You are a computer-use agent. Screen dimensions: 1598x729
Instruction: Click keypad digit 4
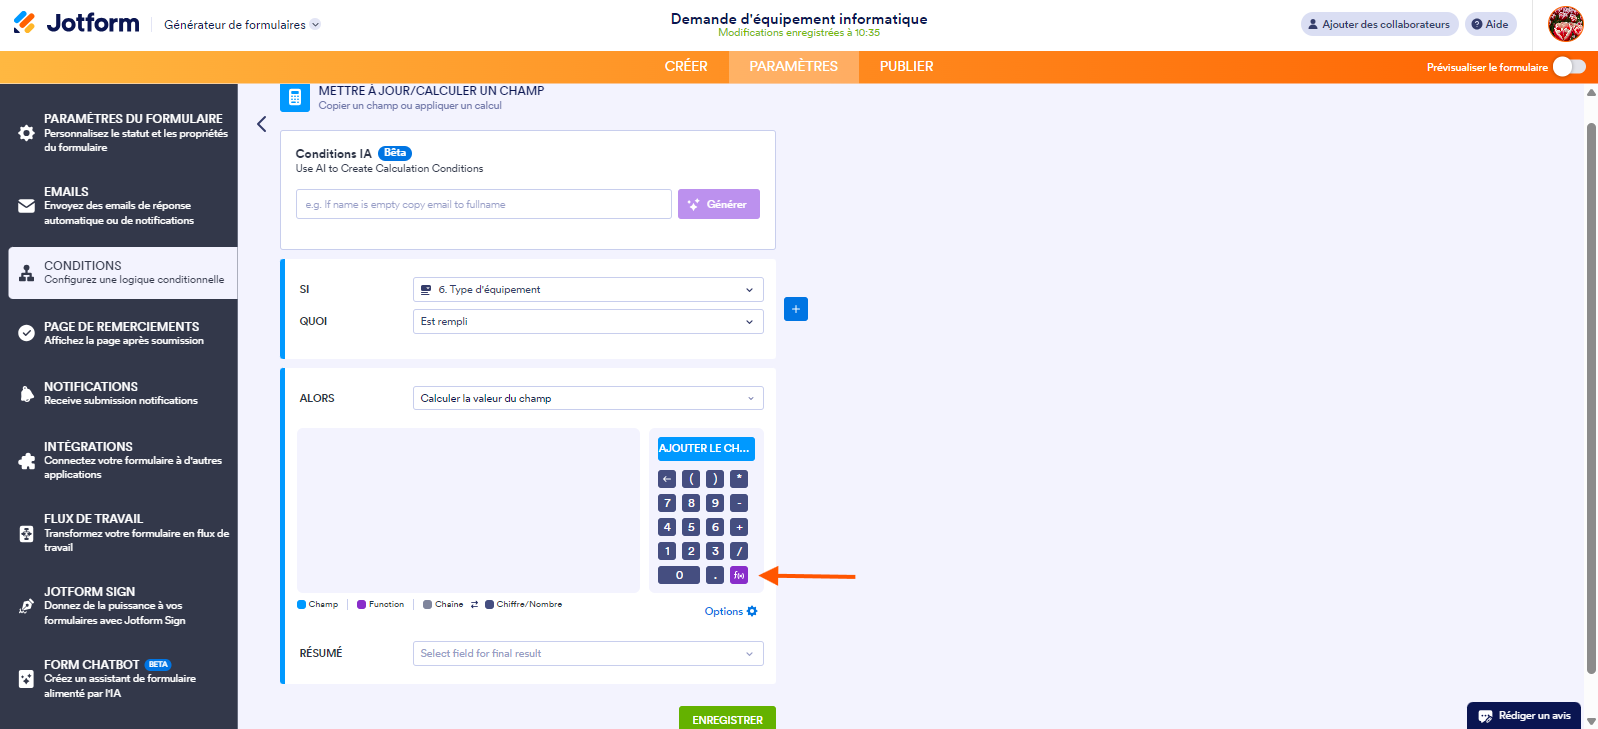point(667,527)
